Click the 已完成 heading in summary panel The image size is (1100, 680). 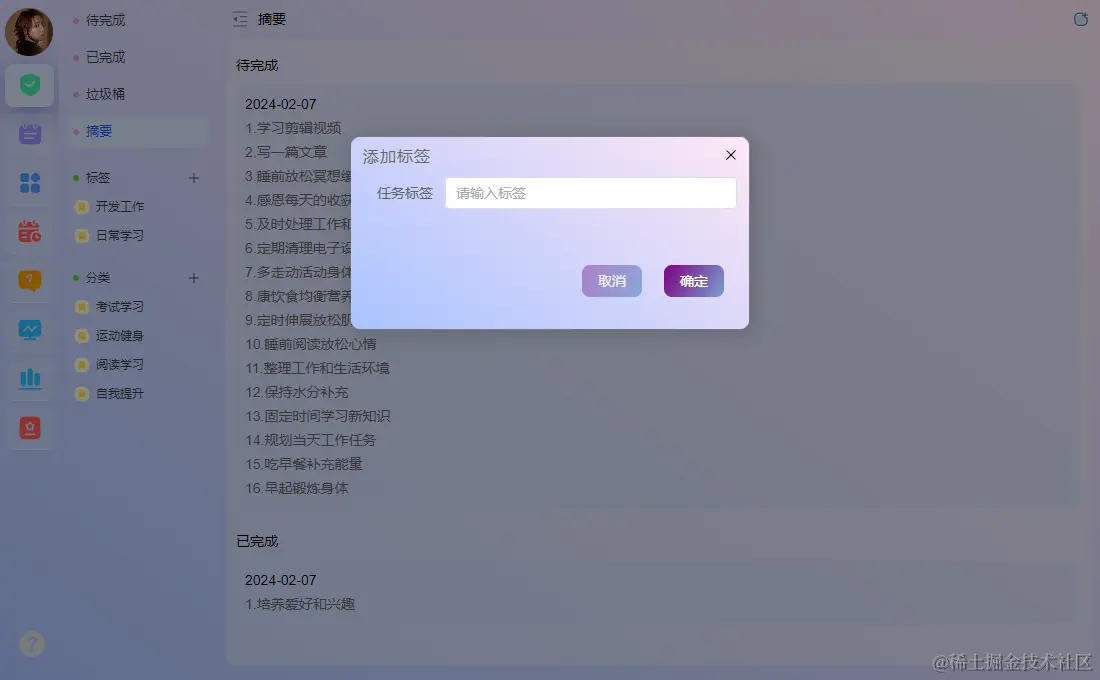pyautogui.click(x=257, y=541)
